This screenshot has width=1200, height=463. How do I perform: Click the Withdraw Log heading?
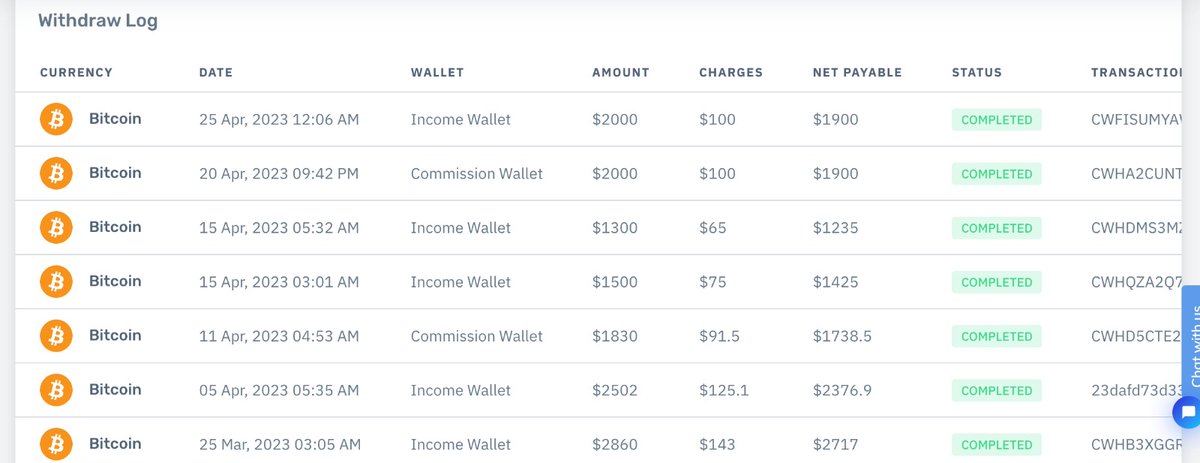[98, 20]
